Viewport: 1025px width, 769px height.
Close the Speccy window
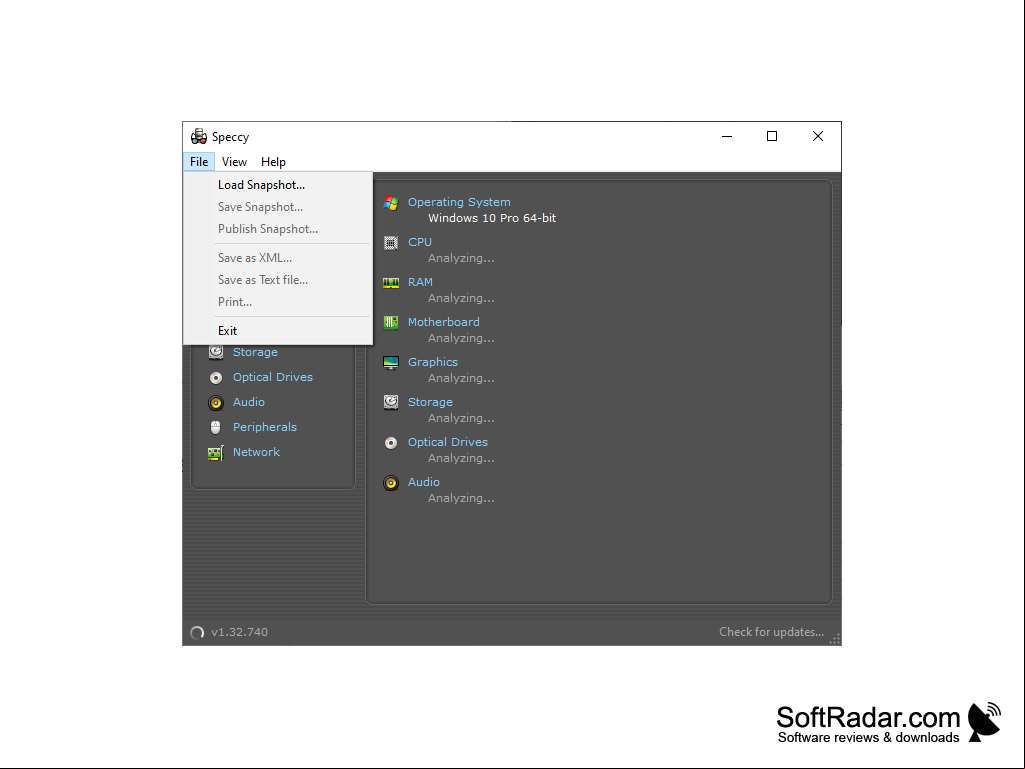tap(818, 136)
